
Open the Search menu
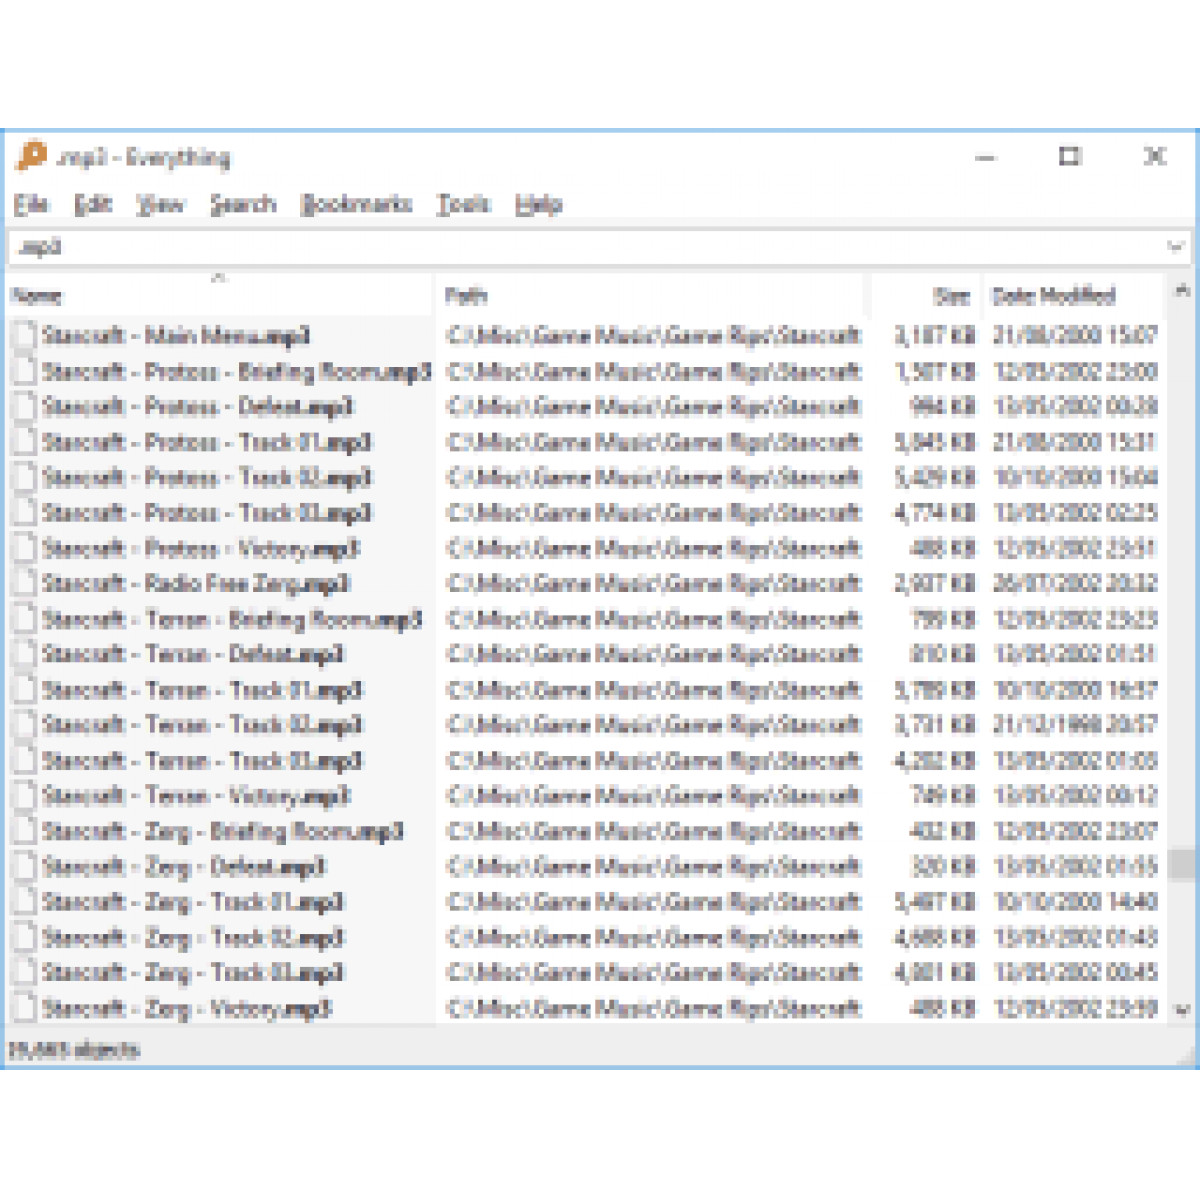coord(243,204)
